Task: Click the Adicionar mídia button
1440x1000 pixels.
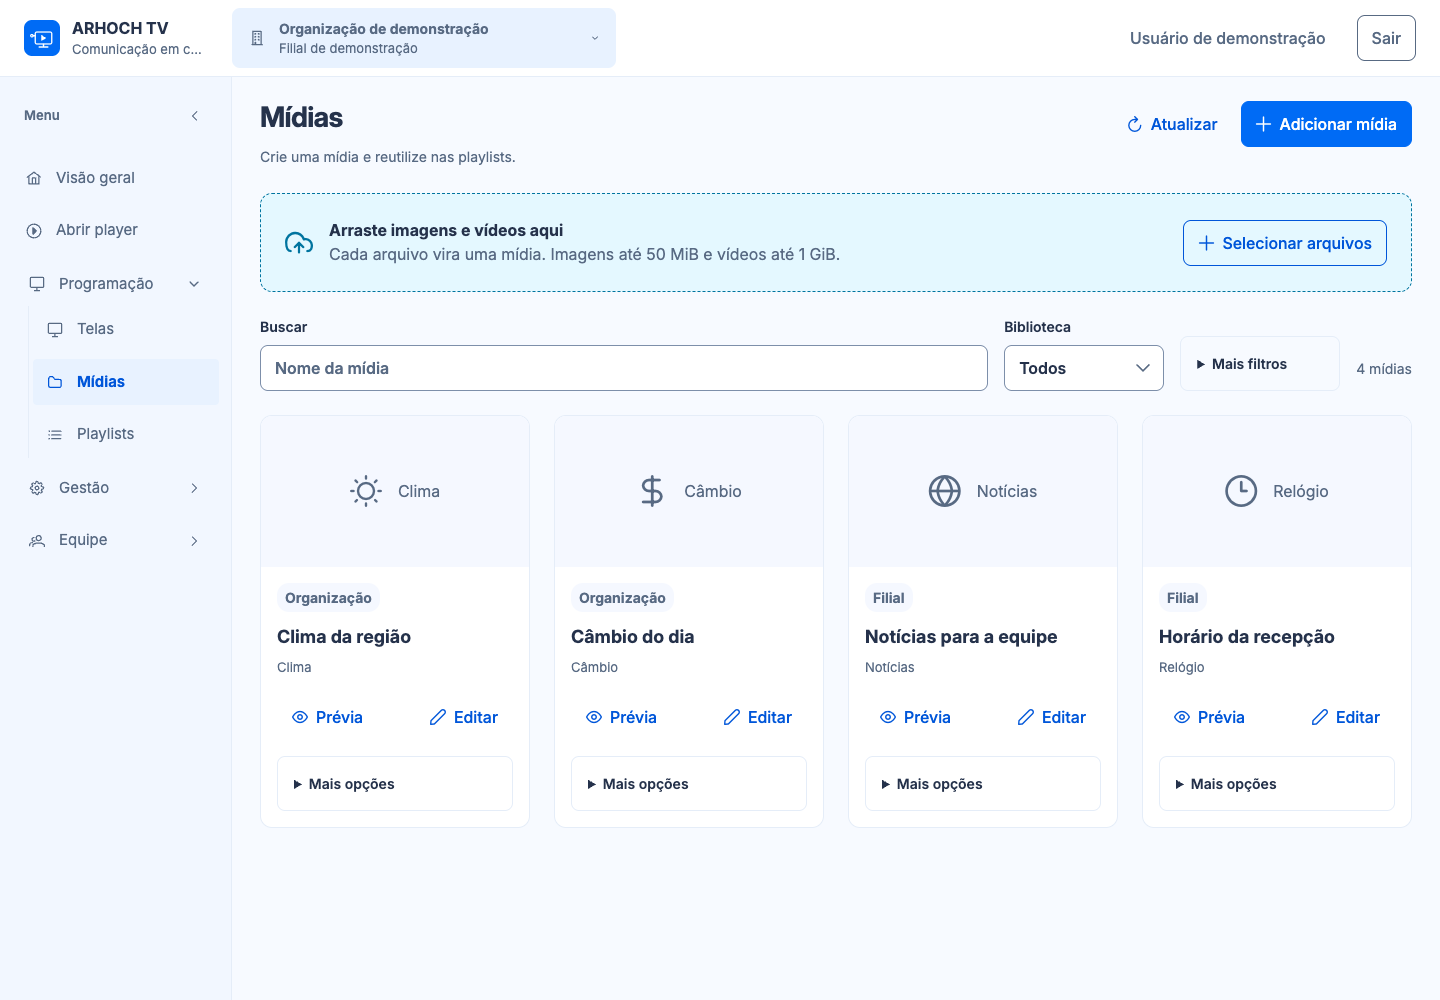Action: click(1326, 124)
